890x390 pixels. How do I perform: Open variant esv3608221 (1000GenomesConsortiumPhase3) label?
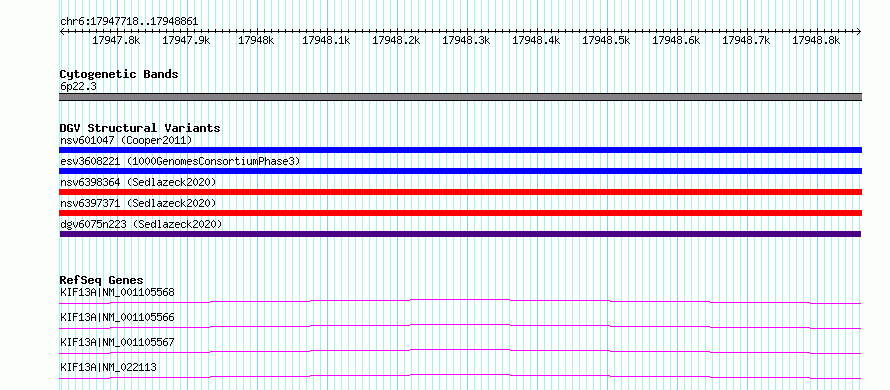click(x=180, y=161)
